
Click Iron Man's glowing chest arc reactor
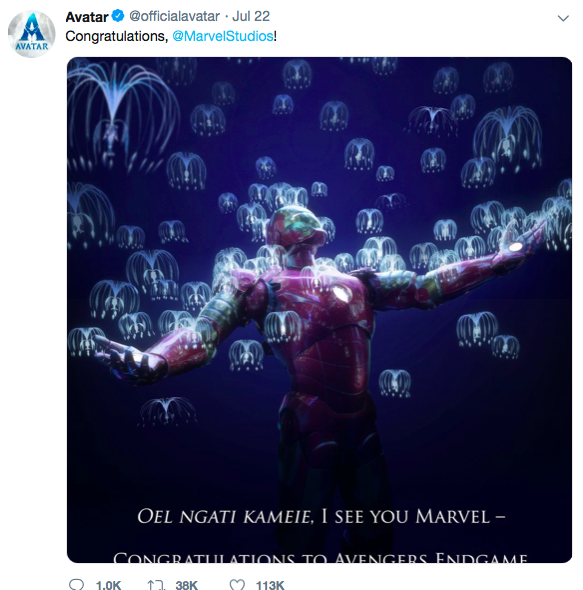[341, 292]
